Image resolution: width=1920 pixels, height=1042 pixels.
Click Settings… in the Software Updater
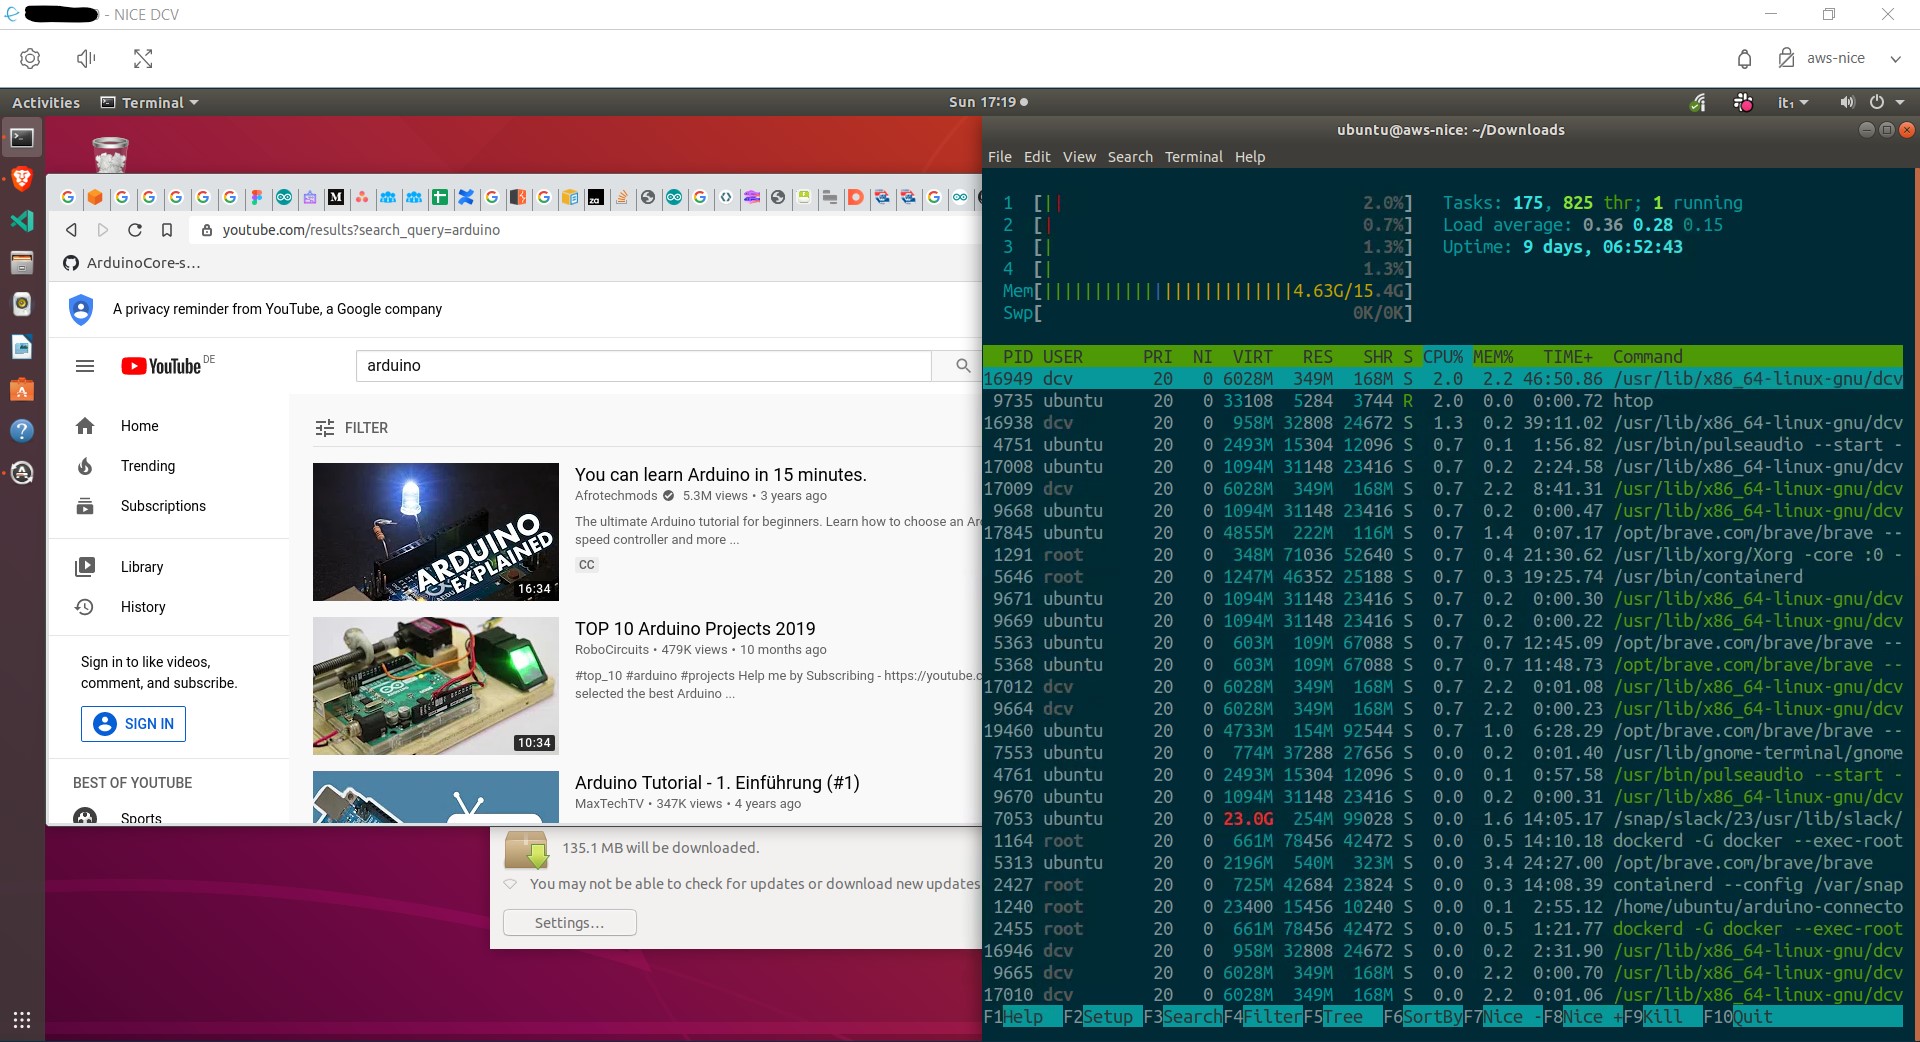[x=570, y=923]
